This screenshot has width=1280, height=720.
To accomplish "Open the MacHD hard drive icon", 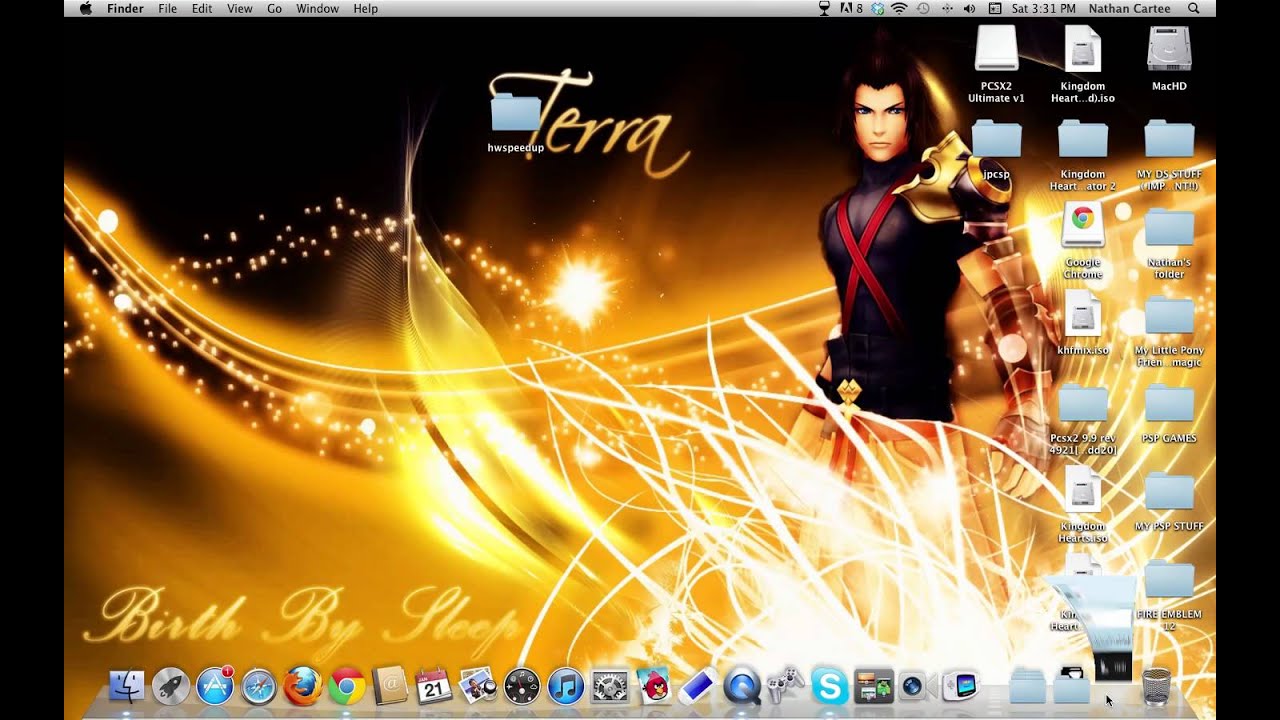I will 1169,49.
